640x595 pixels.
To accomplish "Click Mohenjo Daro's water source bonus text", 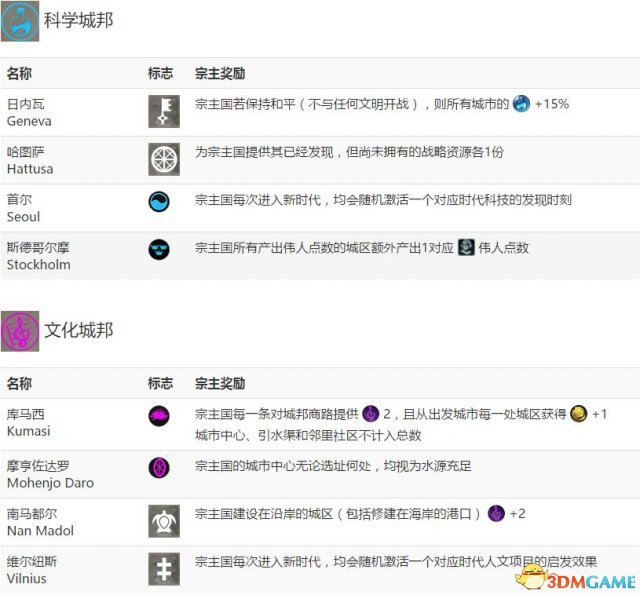I will pyautogui.click(x=333, y=466).
